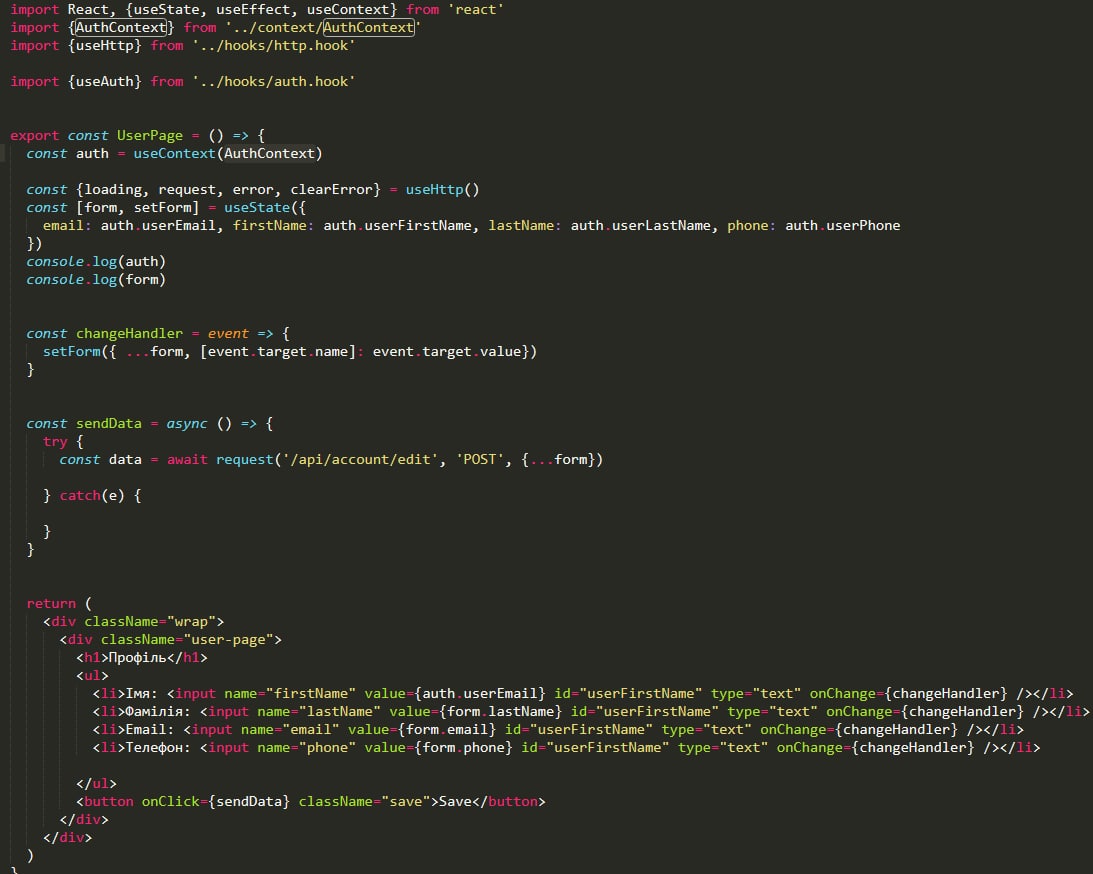Click the 'console.log(form)' line
Viewport: 1093px width, 874px height.
(96, 279)
